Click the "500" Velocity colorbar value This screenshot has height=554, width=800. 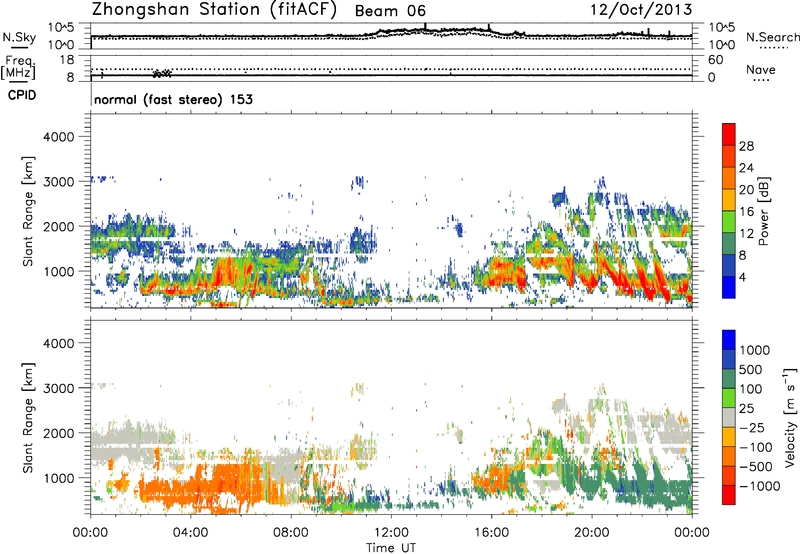click(751, 369)
